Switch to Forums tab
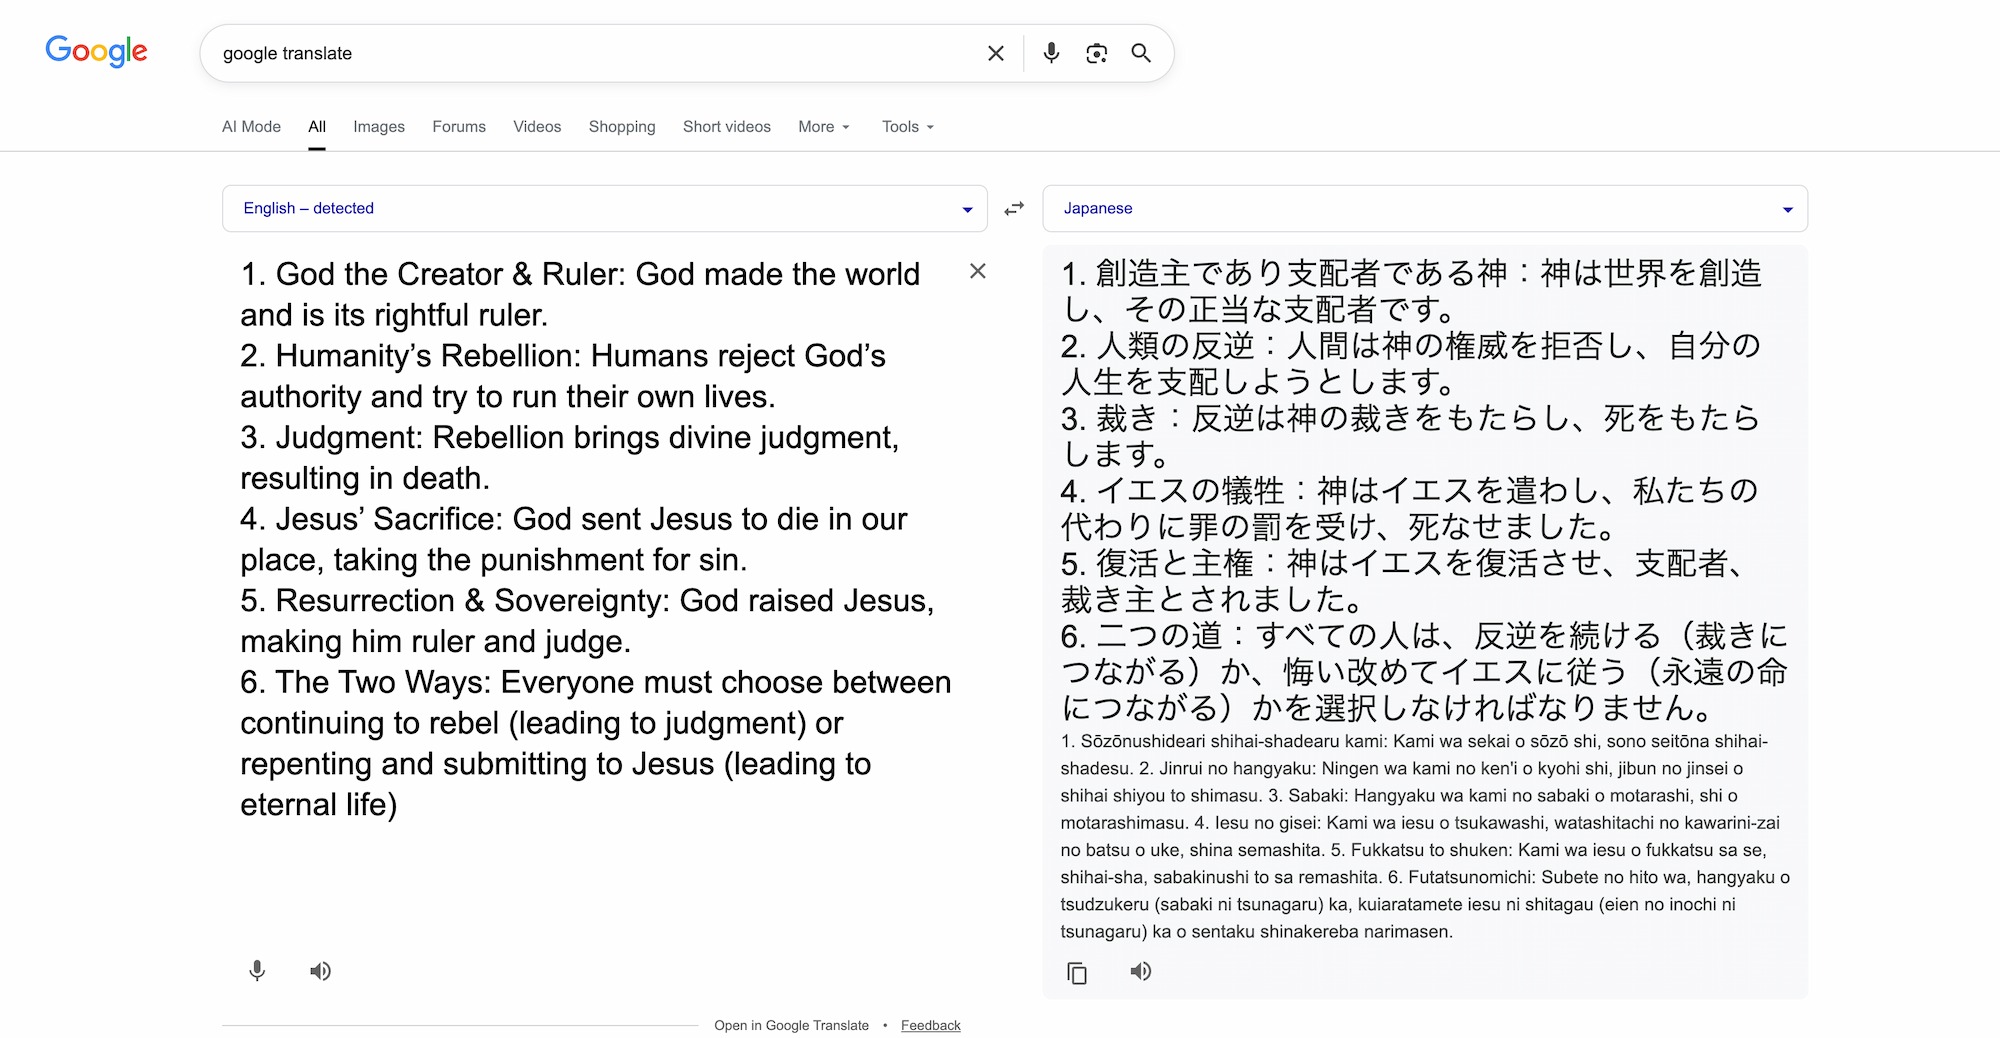Screen dimensions: 2000x1038 (x=459, y=127)
